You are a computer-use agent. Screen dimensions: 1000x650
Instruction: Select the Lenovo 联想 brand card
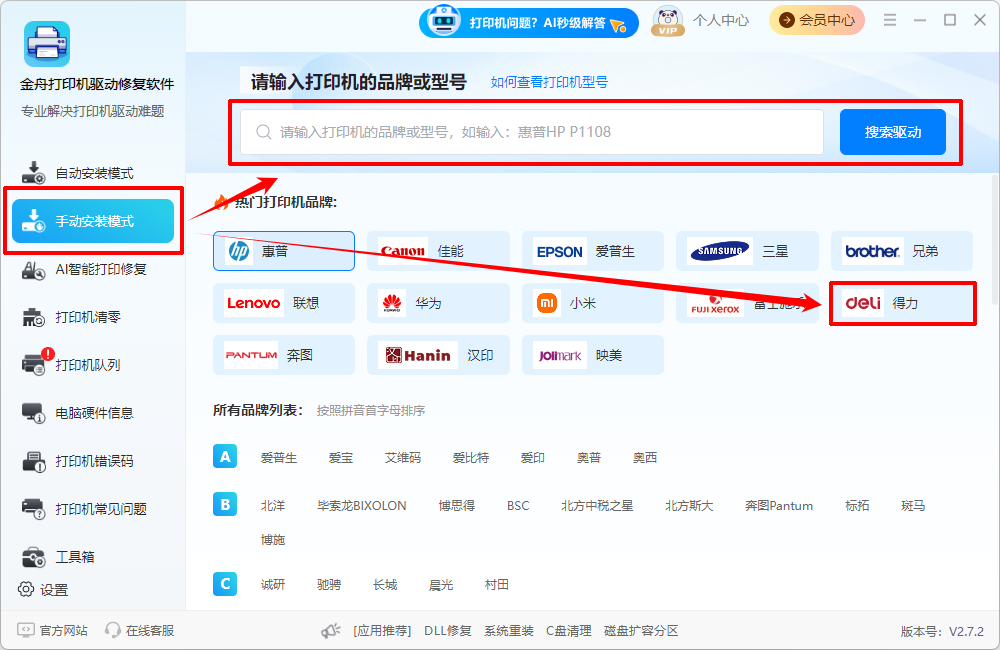coord(284,303)
